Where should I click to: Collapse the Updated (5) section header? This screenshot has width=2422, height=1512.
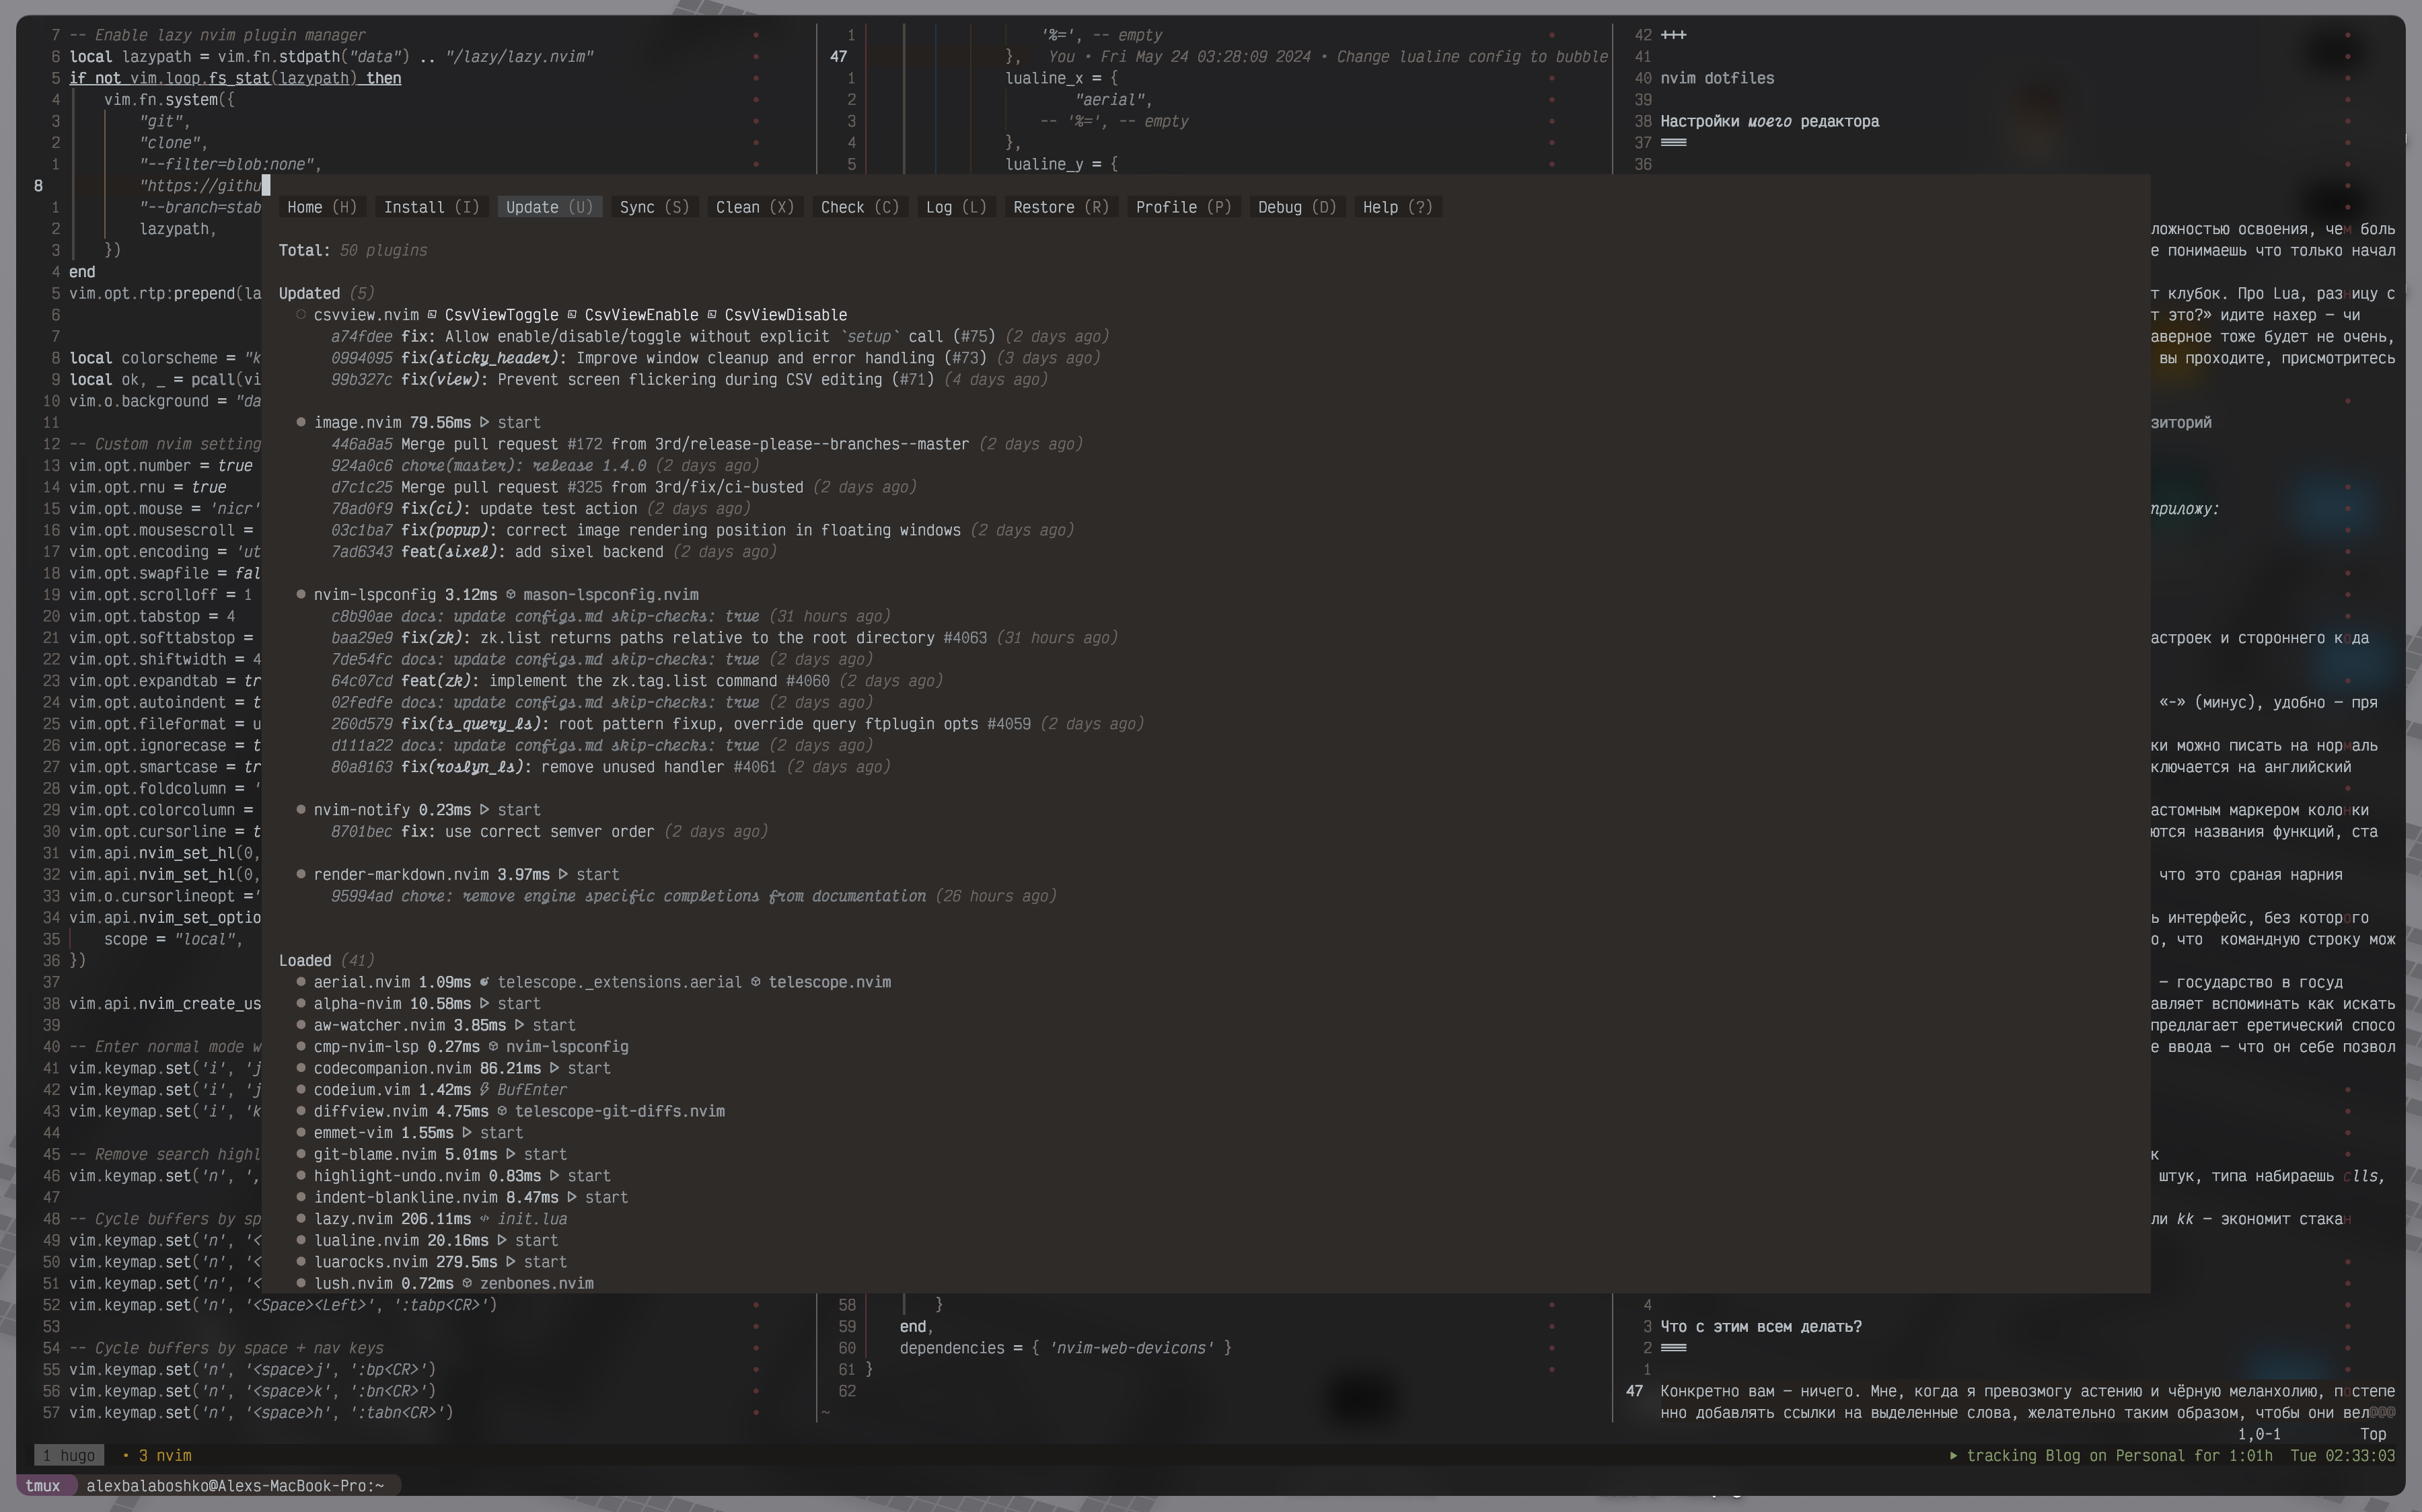[x=309, y=293]
